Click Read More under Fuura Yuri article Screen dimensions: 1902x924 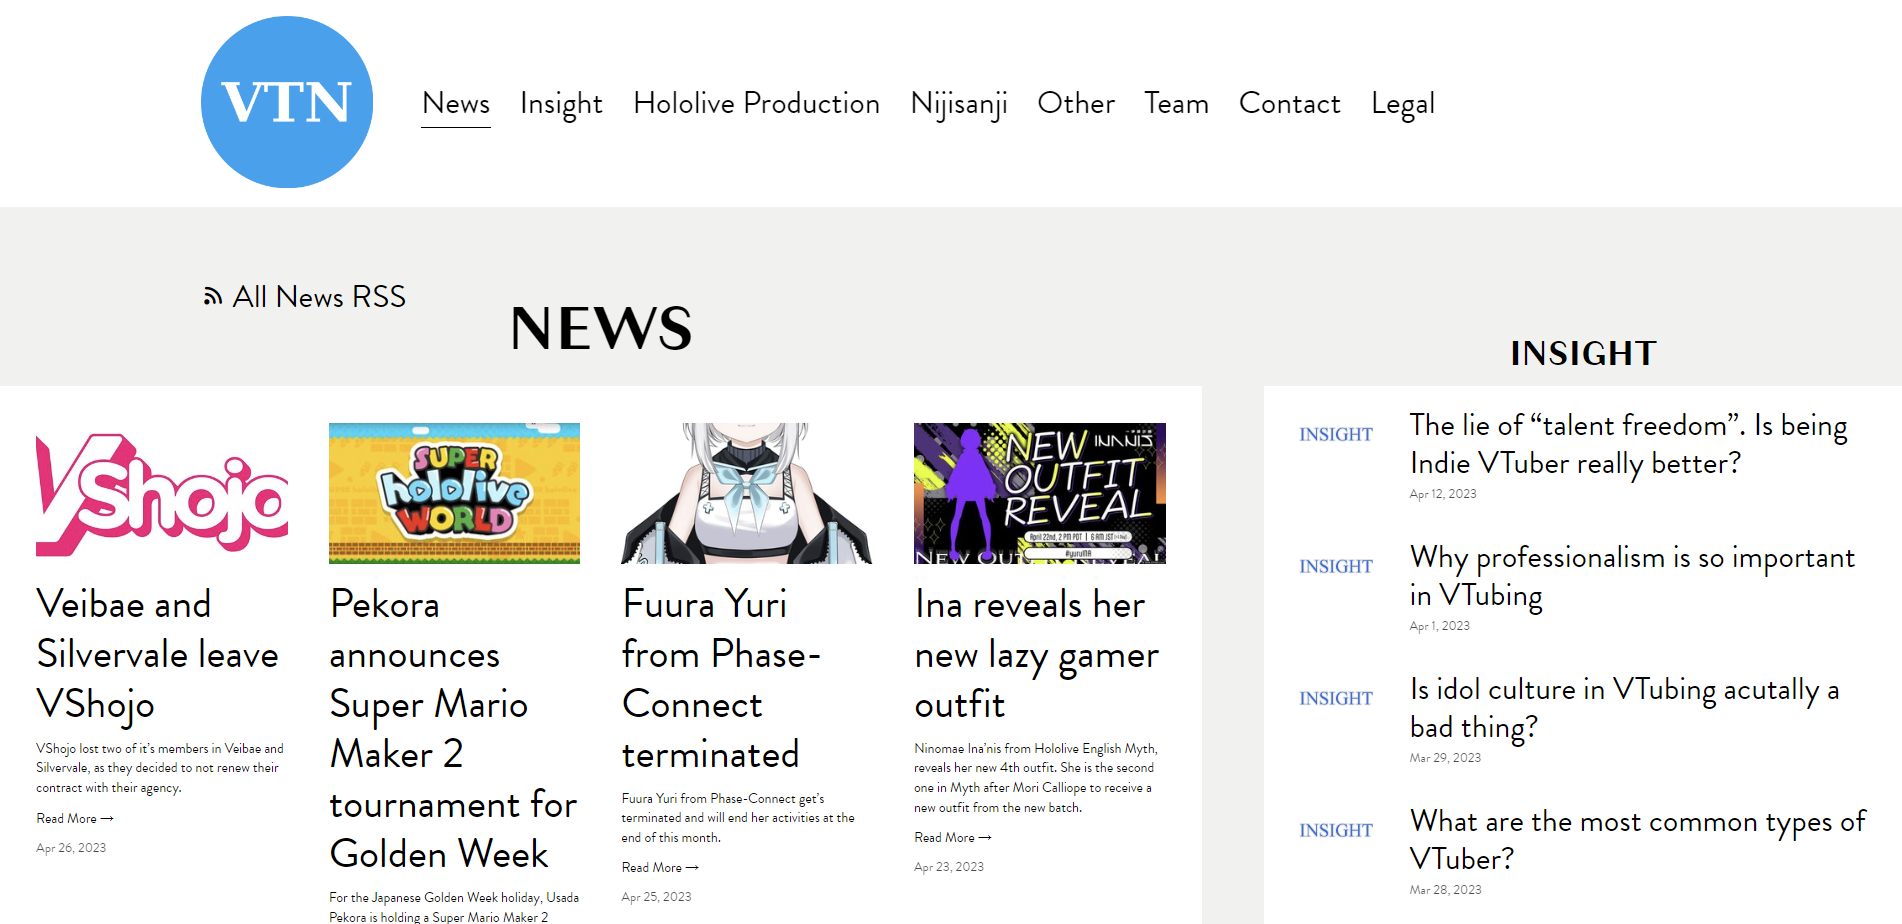[x=660, y=867]
